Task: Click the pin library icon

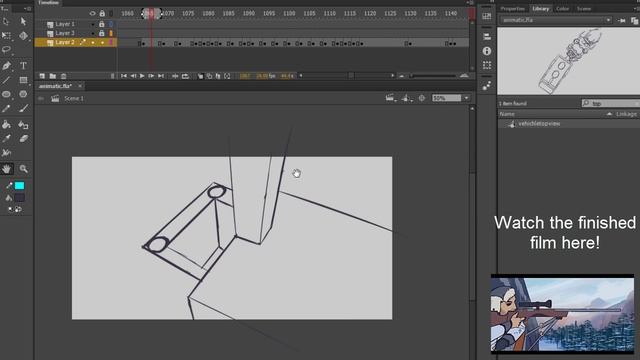Action: [621, 20]
